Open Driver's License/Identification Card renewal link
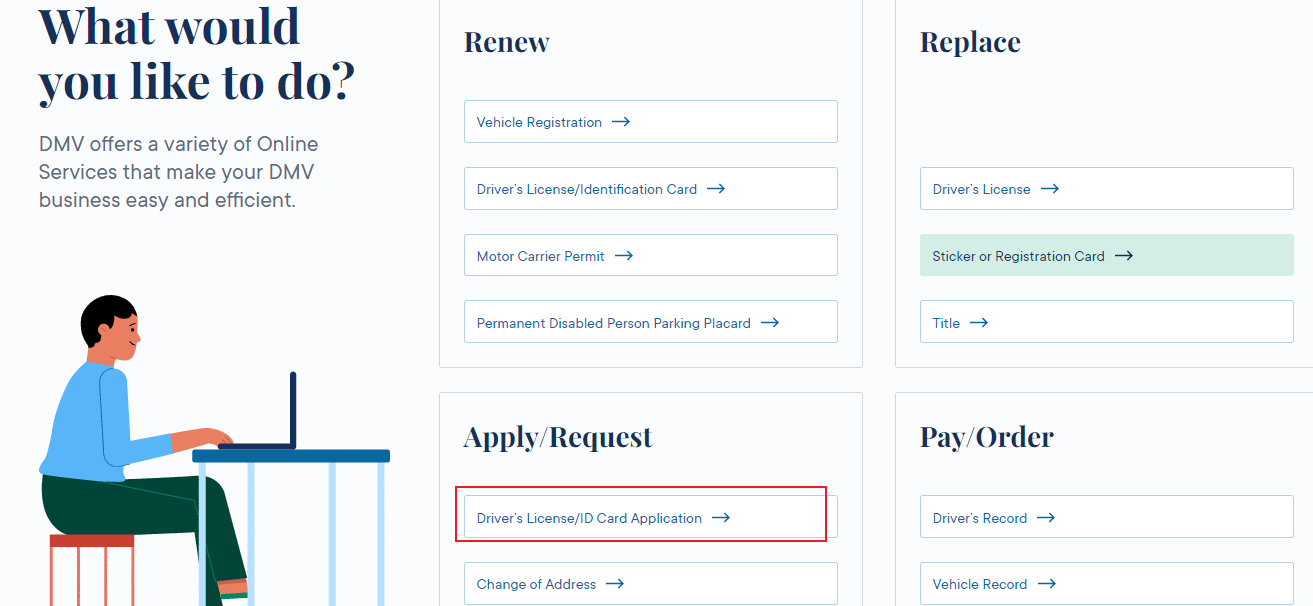 (x=586, y=189)
